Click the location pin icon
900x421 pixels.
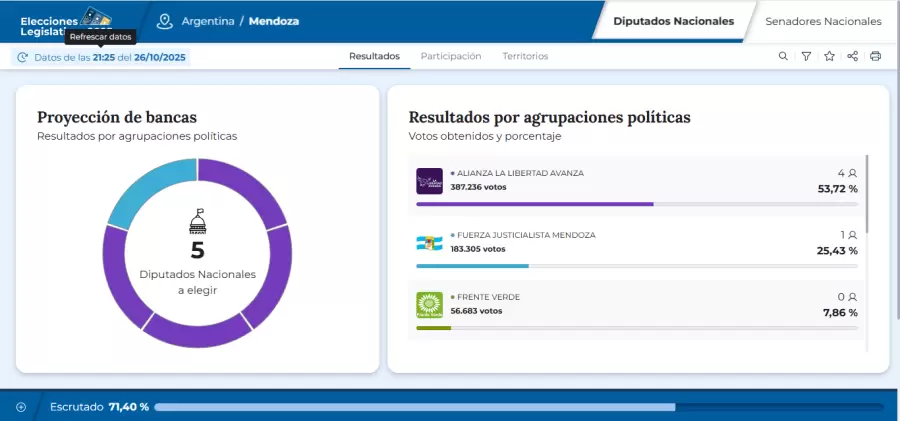pyautogui.click(x=165, y=21)
